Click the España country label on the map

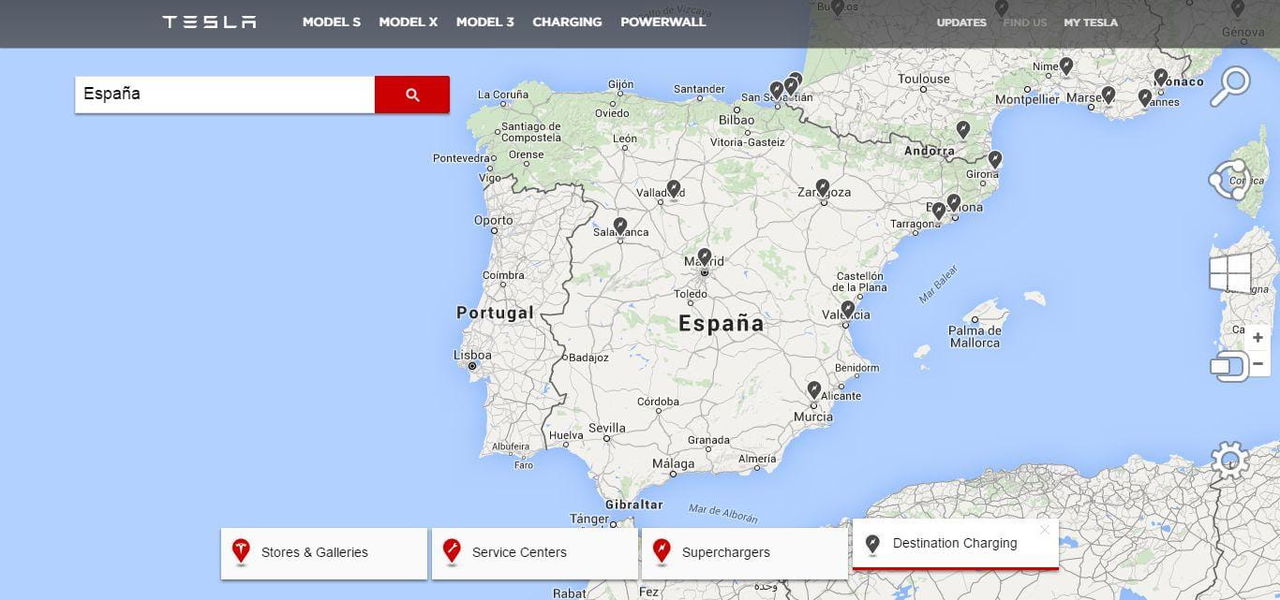[x=721, y=323]
